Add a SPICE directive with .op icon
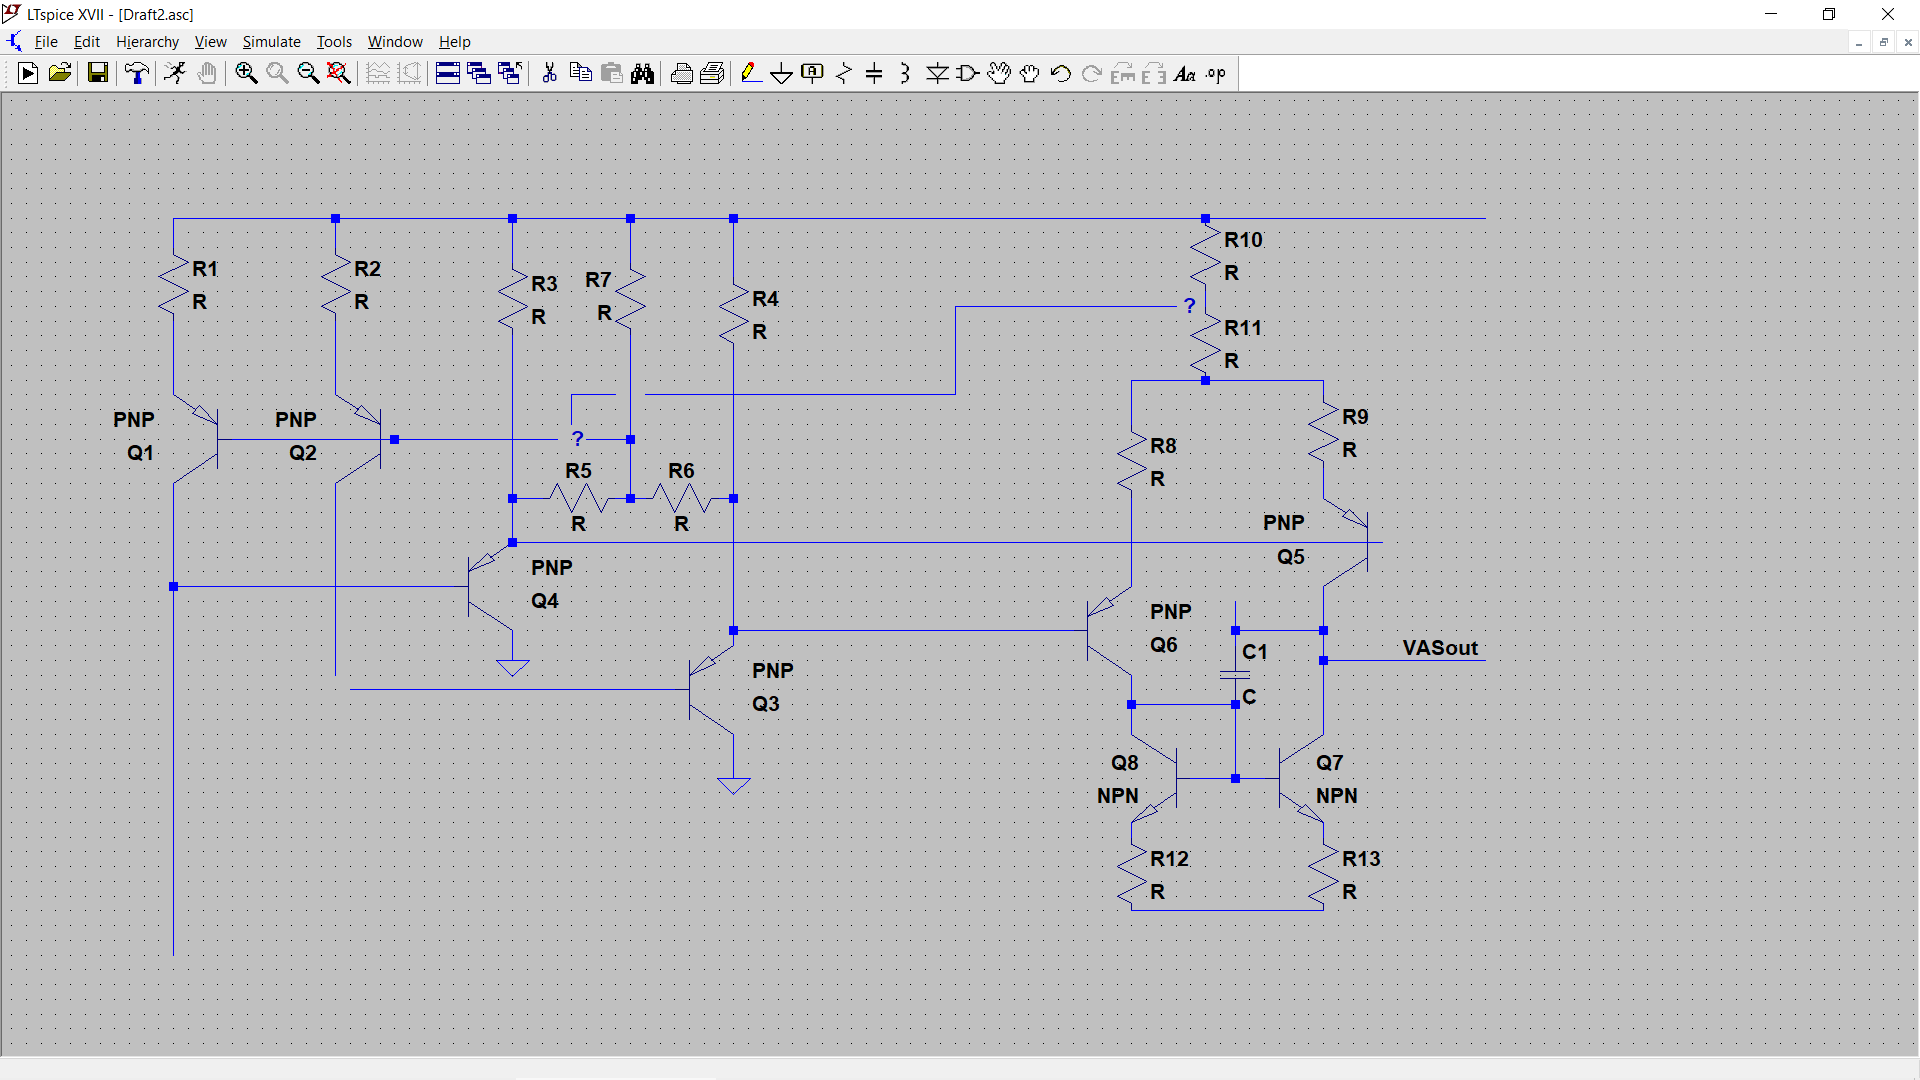Image resolution: width=1920 pixels, height=1080 pixels. click(x=1216, y=73)
